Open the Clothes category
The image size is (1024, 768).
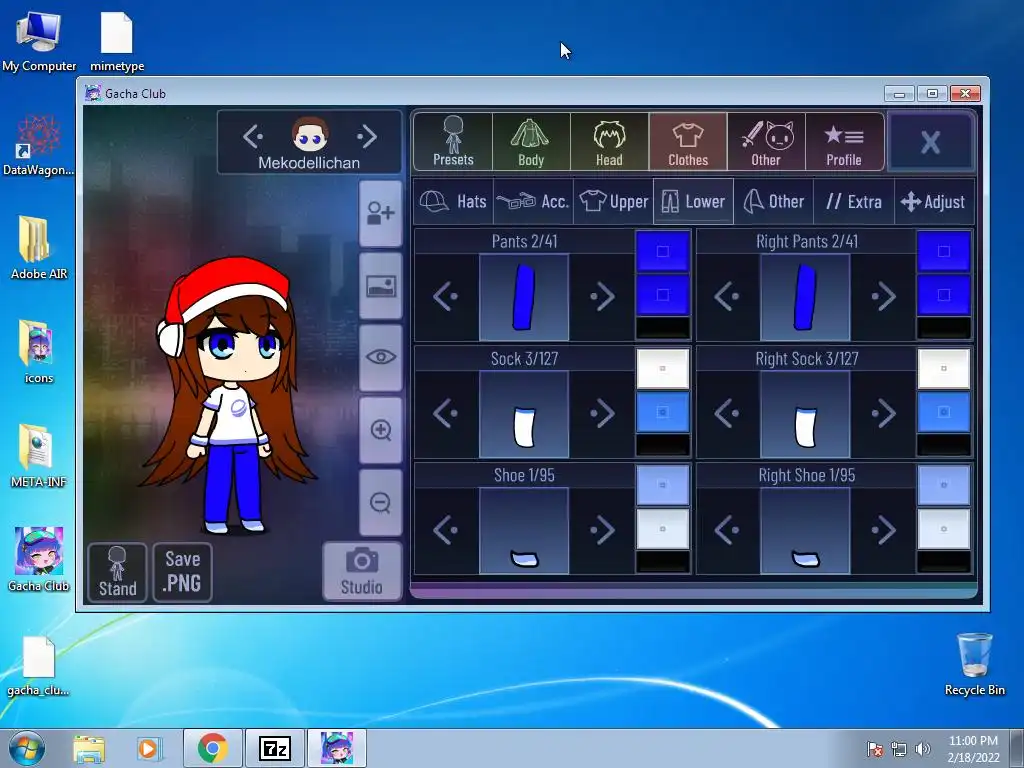click(688, 141)
